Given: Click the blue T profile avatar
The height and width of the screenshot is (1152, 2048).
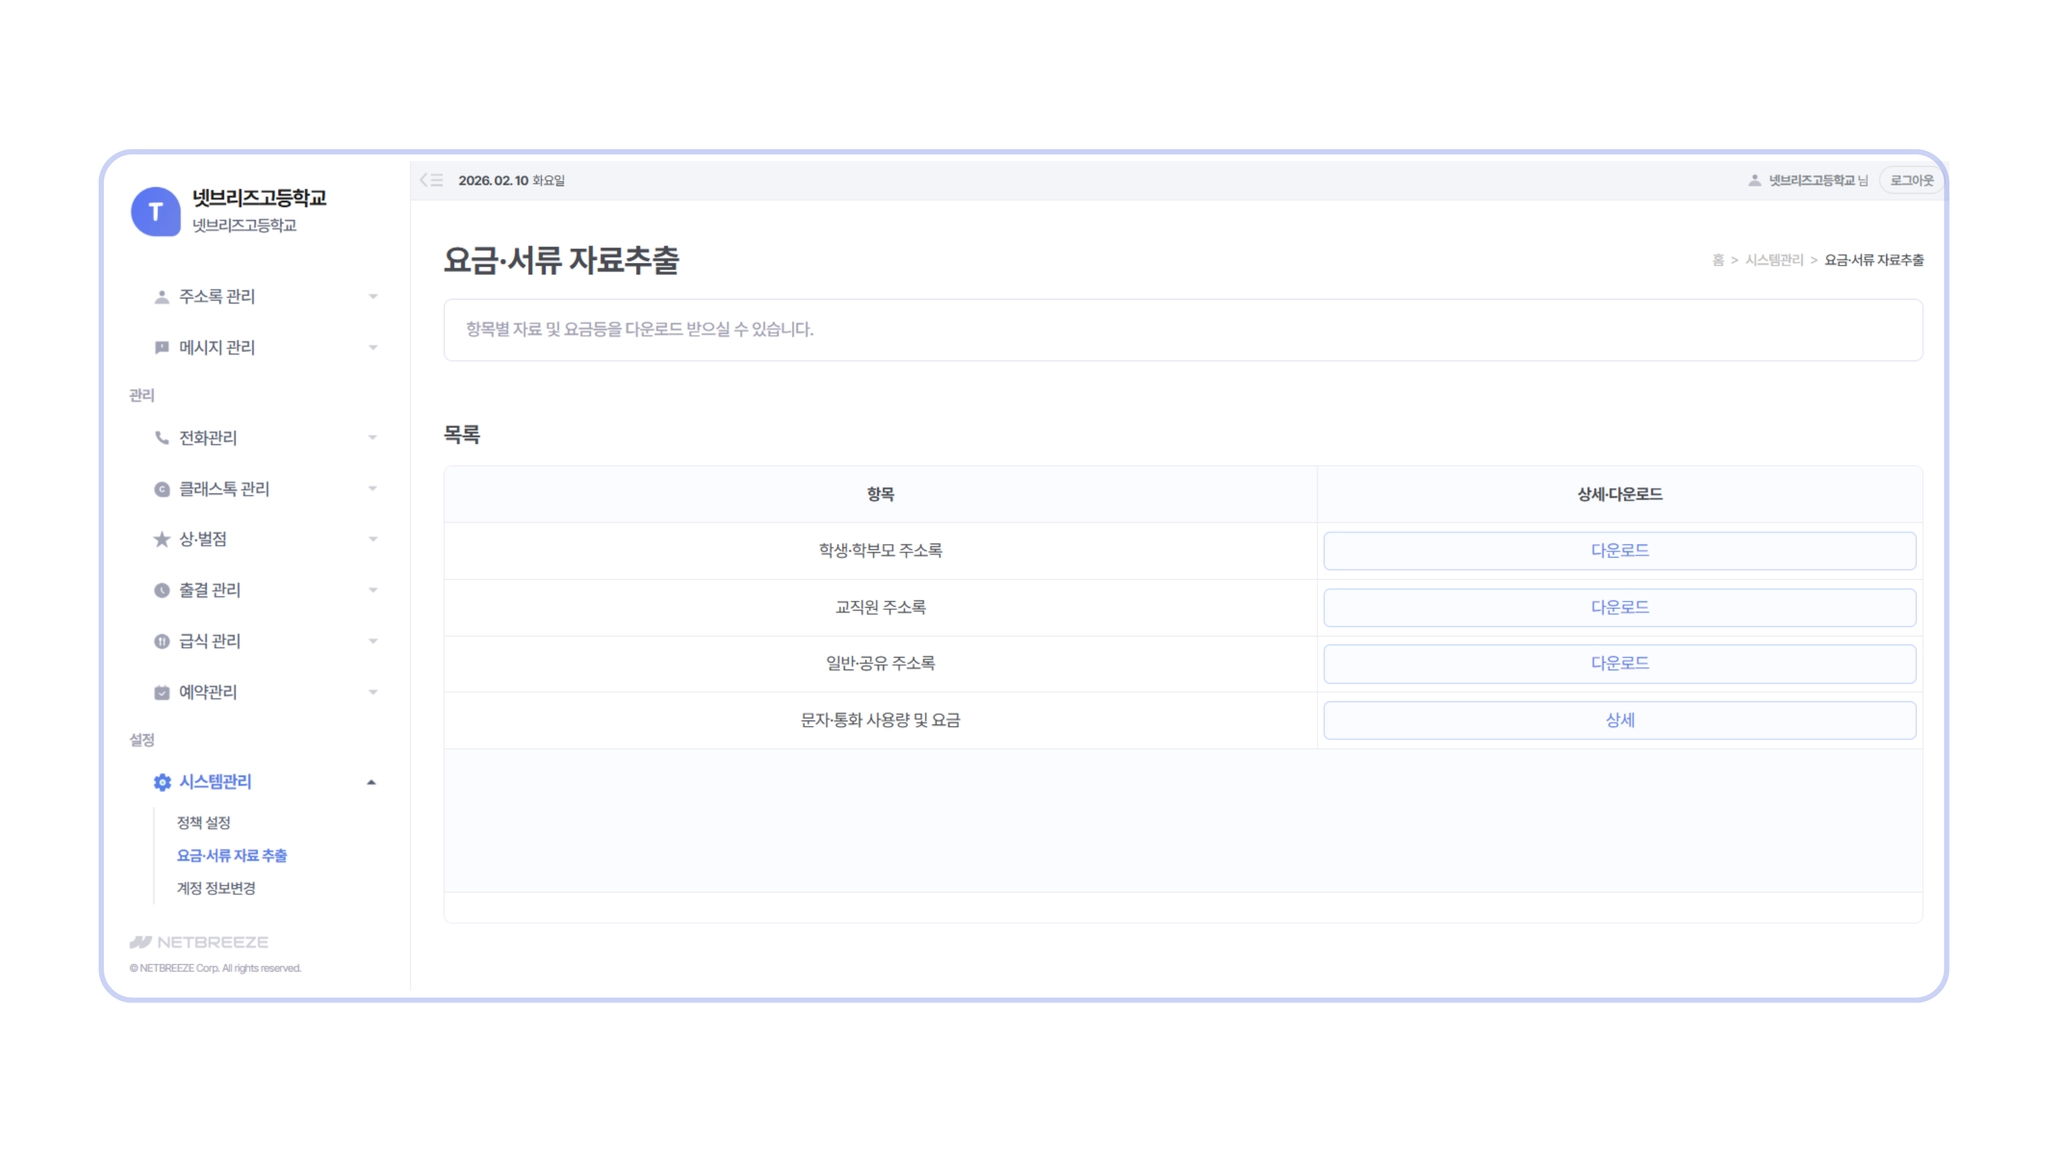Looking at the screenshot, I should [x=155, y=211].
